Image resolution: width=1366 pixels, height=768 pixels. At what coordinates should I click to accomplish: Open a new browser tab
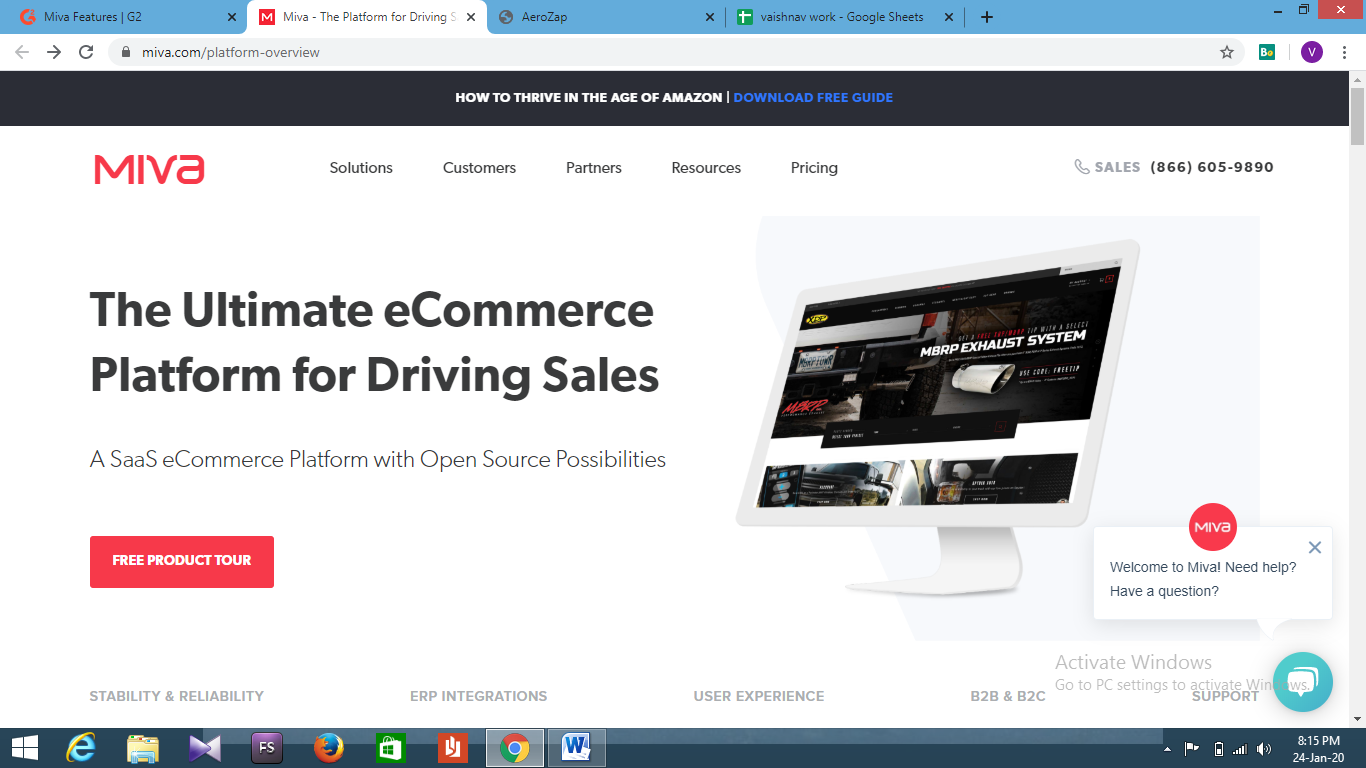(x=987, y=17)
